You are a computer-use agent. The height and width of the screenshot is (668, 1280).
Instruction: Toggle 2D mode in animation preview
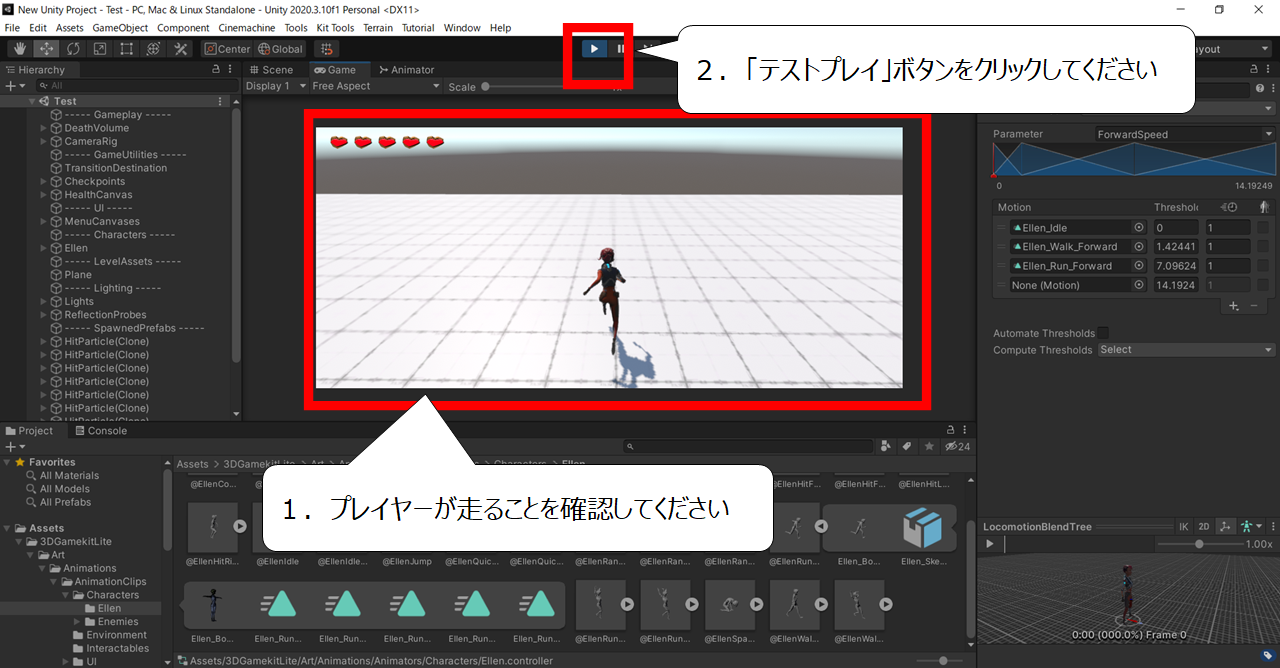click(1205, 527)
